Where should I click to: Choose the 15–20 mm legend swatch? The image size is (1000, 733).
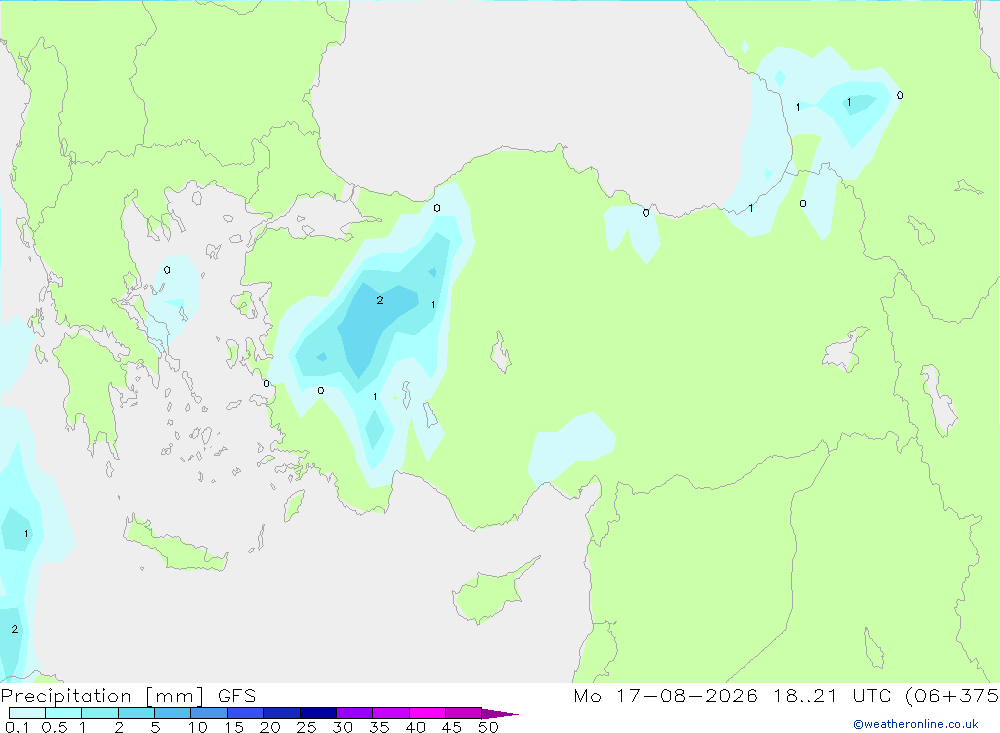(x=246, y=713)
